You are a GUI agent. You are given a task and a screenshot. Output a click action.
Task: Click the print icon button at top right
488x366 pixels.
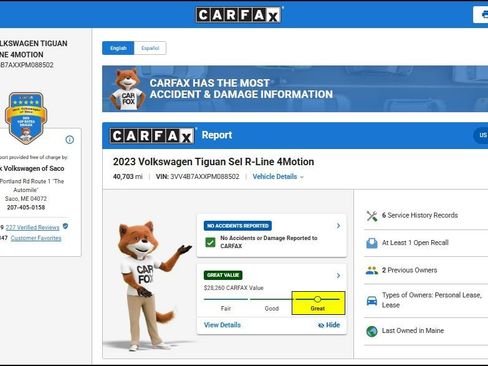481,15
